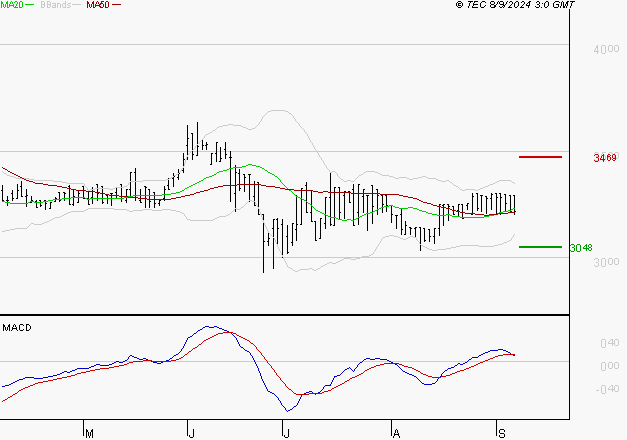Click the red resistance line at 3469

[540, 157]
